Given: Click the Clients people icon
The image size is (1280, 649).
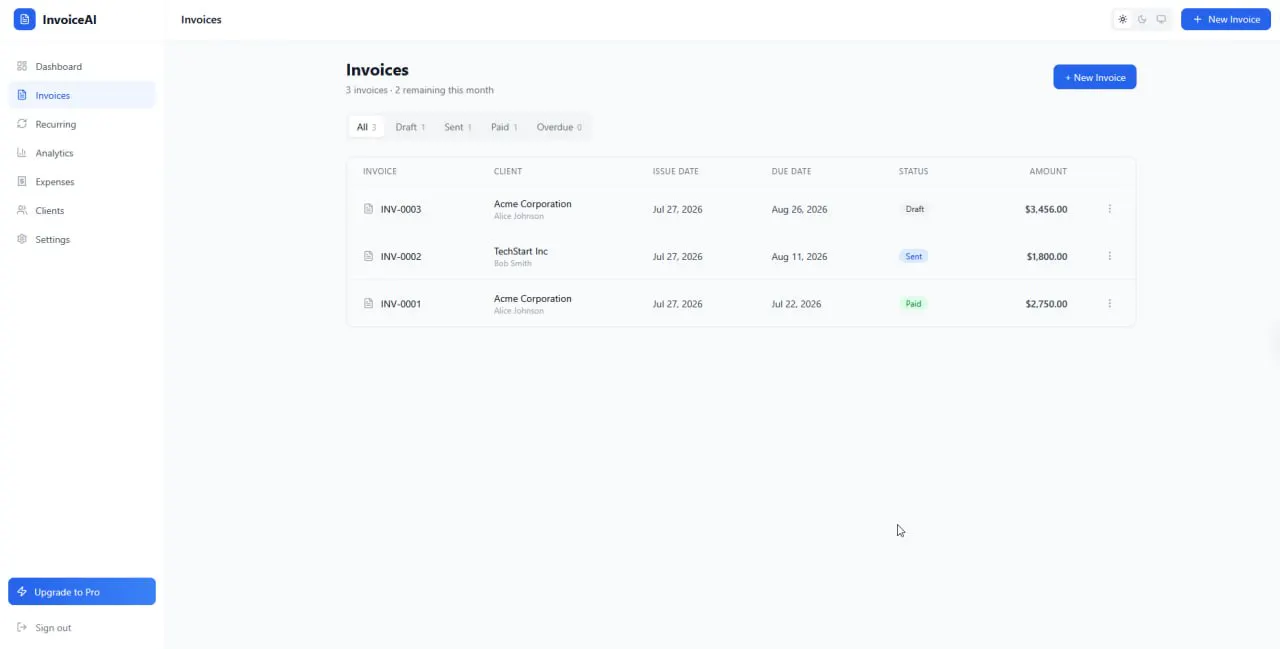Looking at the screenshot, I should point(22,211).
